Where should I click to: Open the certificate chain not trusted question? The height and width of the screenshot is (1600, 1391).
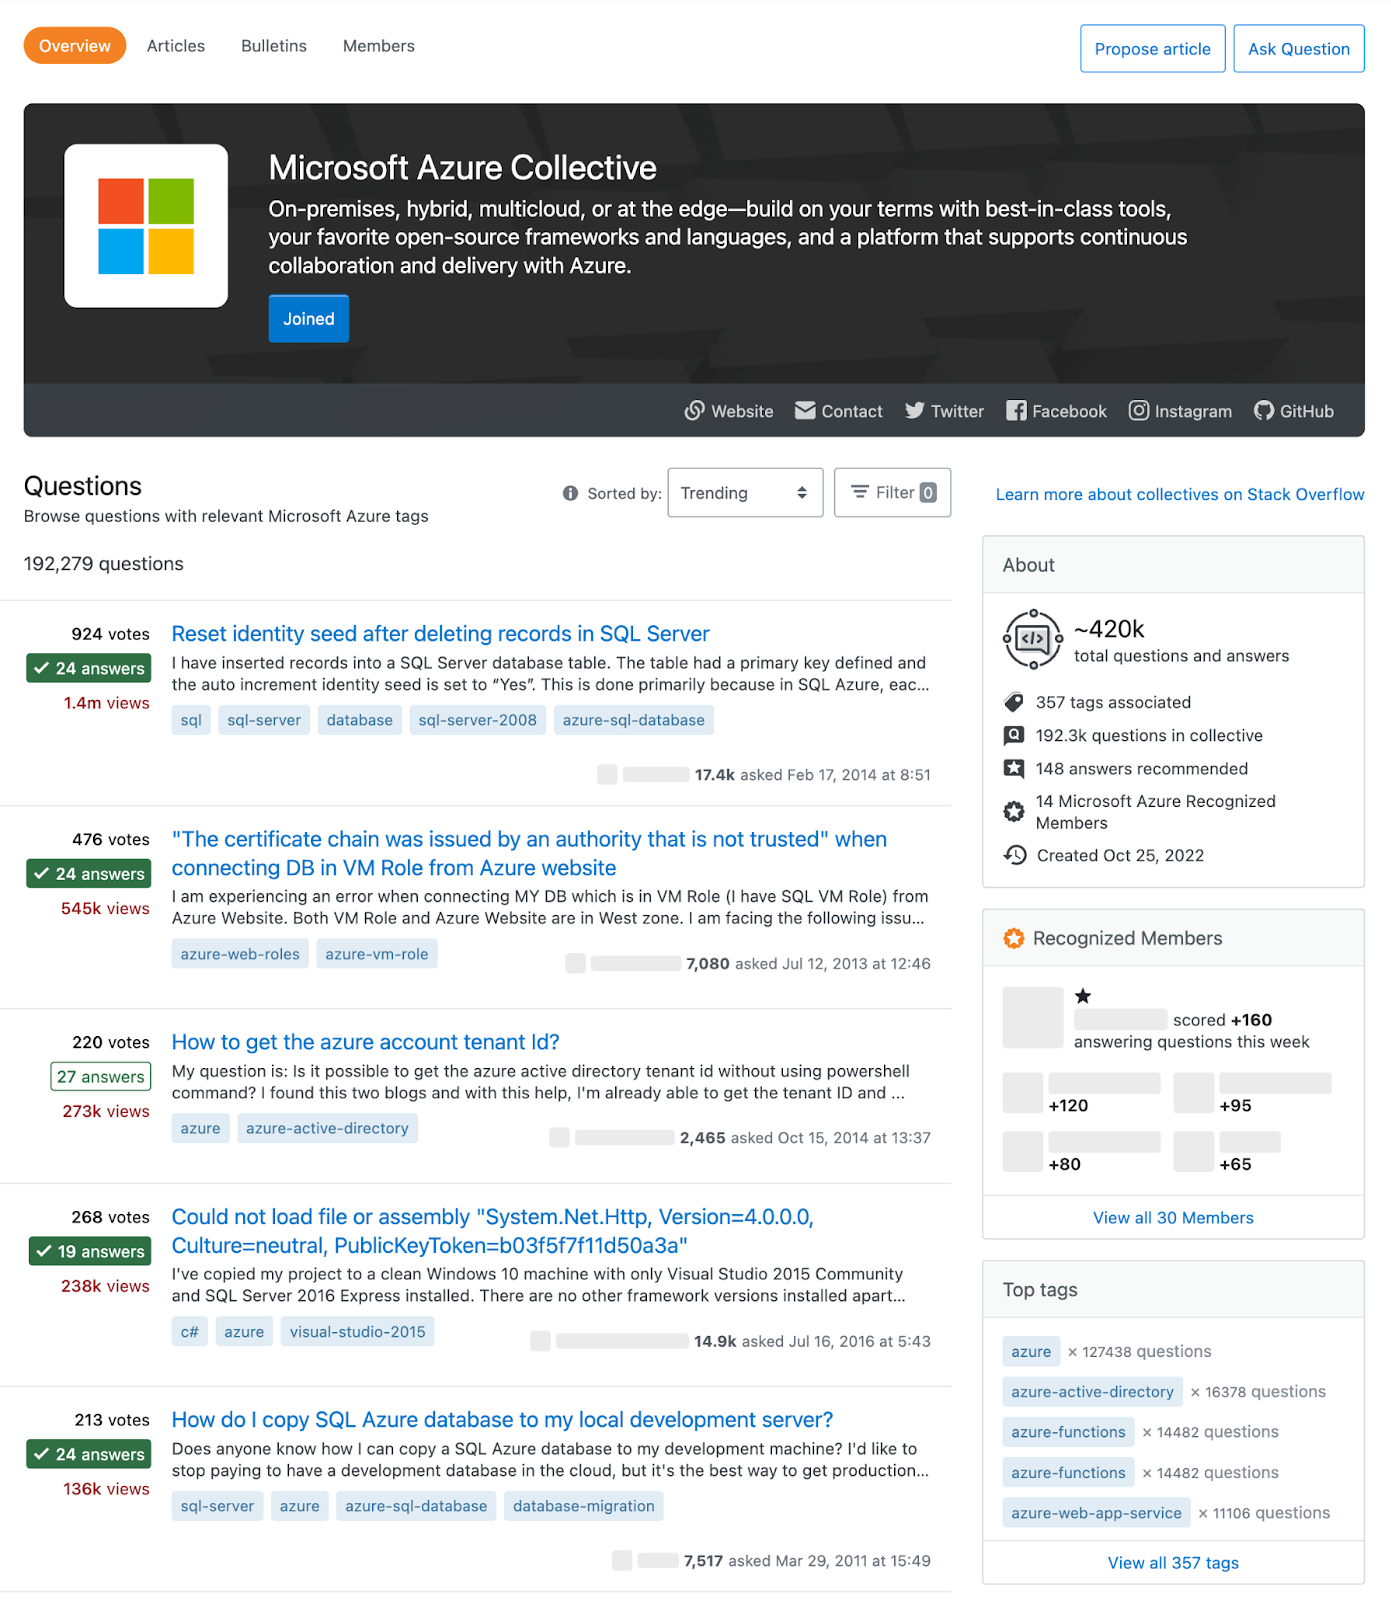529,854
